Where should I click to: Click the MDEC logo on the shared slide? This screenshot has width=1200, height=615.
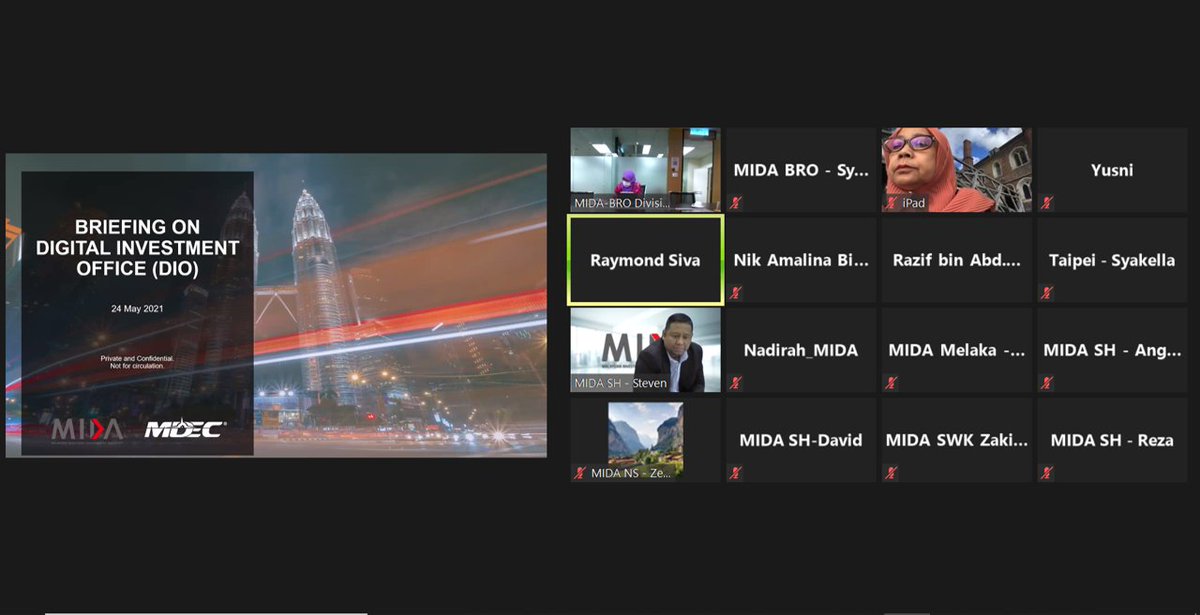[x=186, y=430]
